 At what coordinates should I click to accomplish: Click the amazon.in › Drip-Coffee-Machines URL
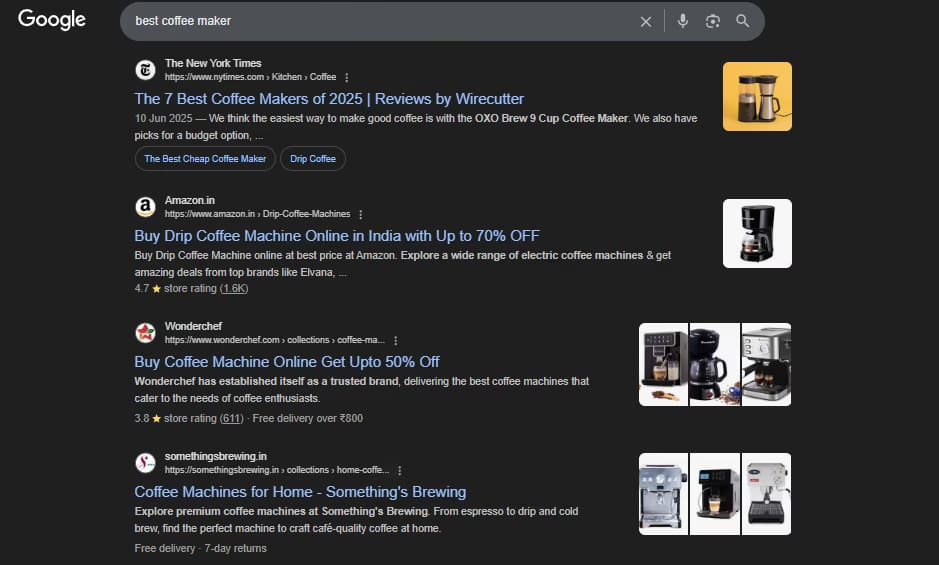(258, 214)
